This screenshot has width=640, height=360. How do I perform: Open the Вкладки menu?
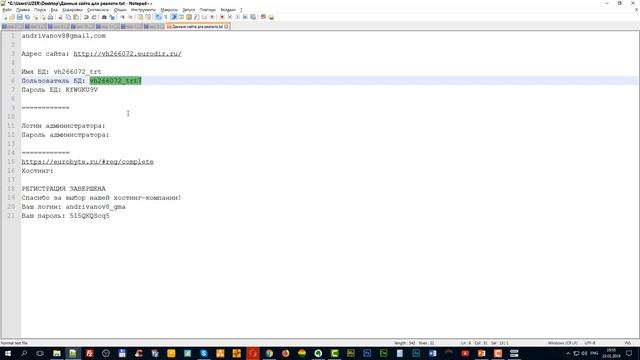tap(228, 10)
